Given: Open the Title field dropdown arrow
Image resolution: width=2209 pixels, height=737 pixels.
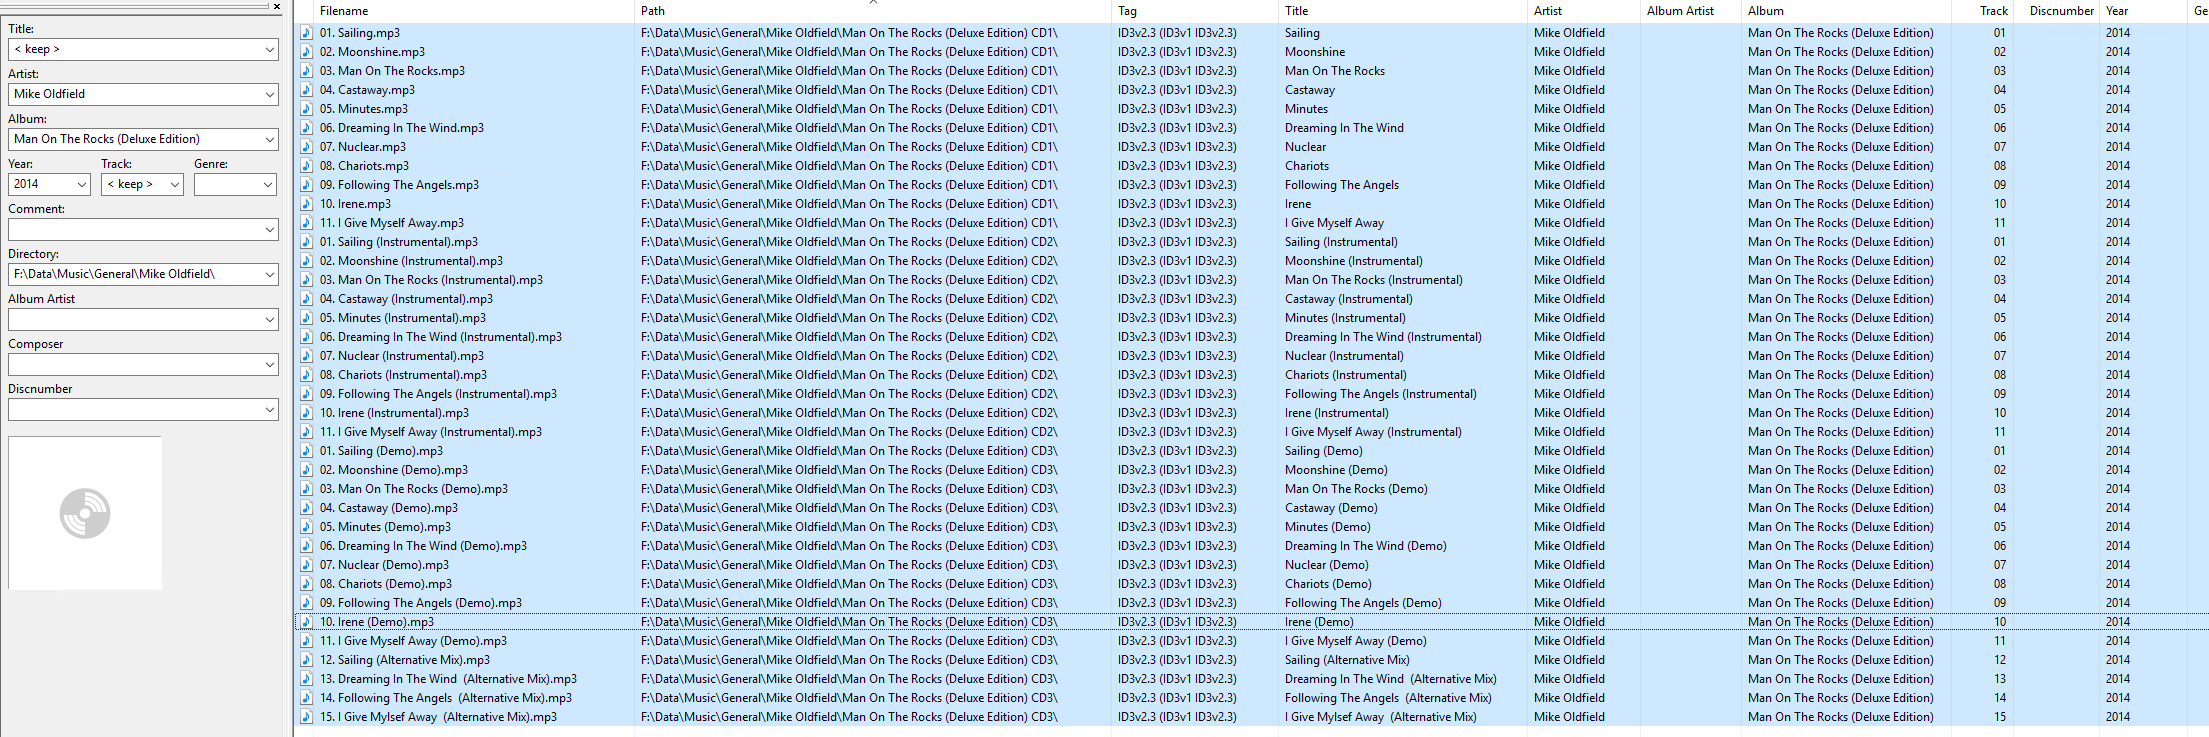Looking at the screenshot, I should point(270,49).
